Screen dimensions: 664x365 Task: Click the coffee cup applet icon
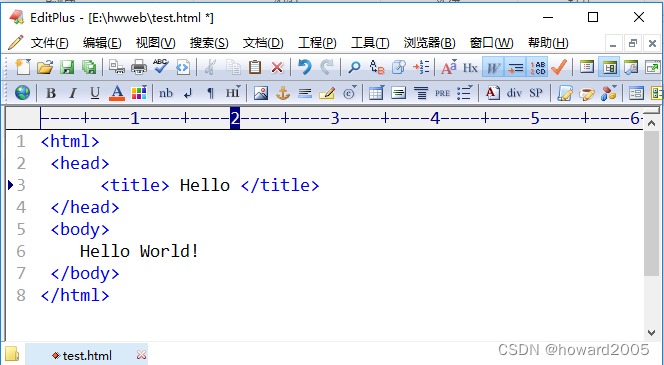coord(587,93)
